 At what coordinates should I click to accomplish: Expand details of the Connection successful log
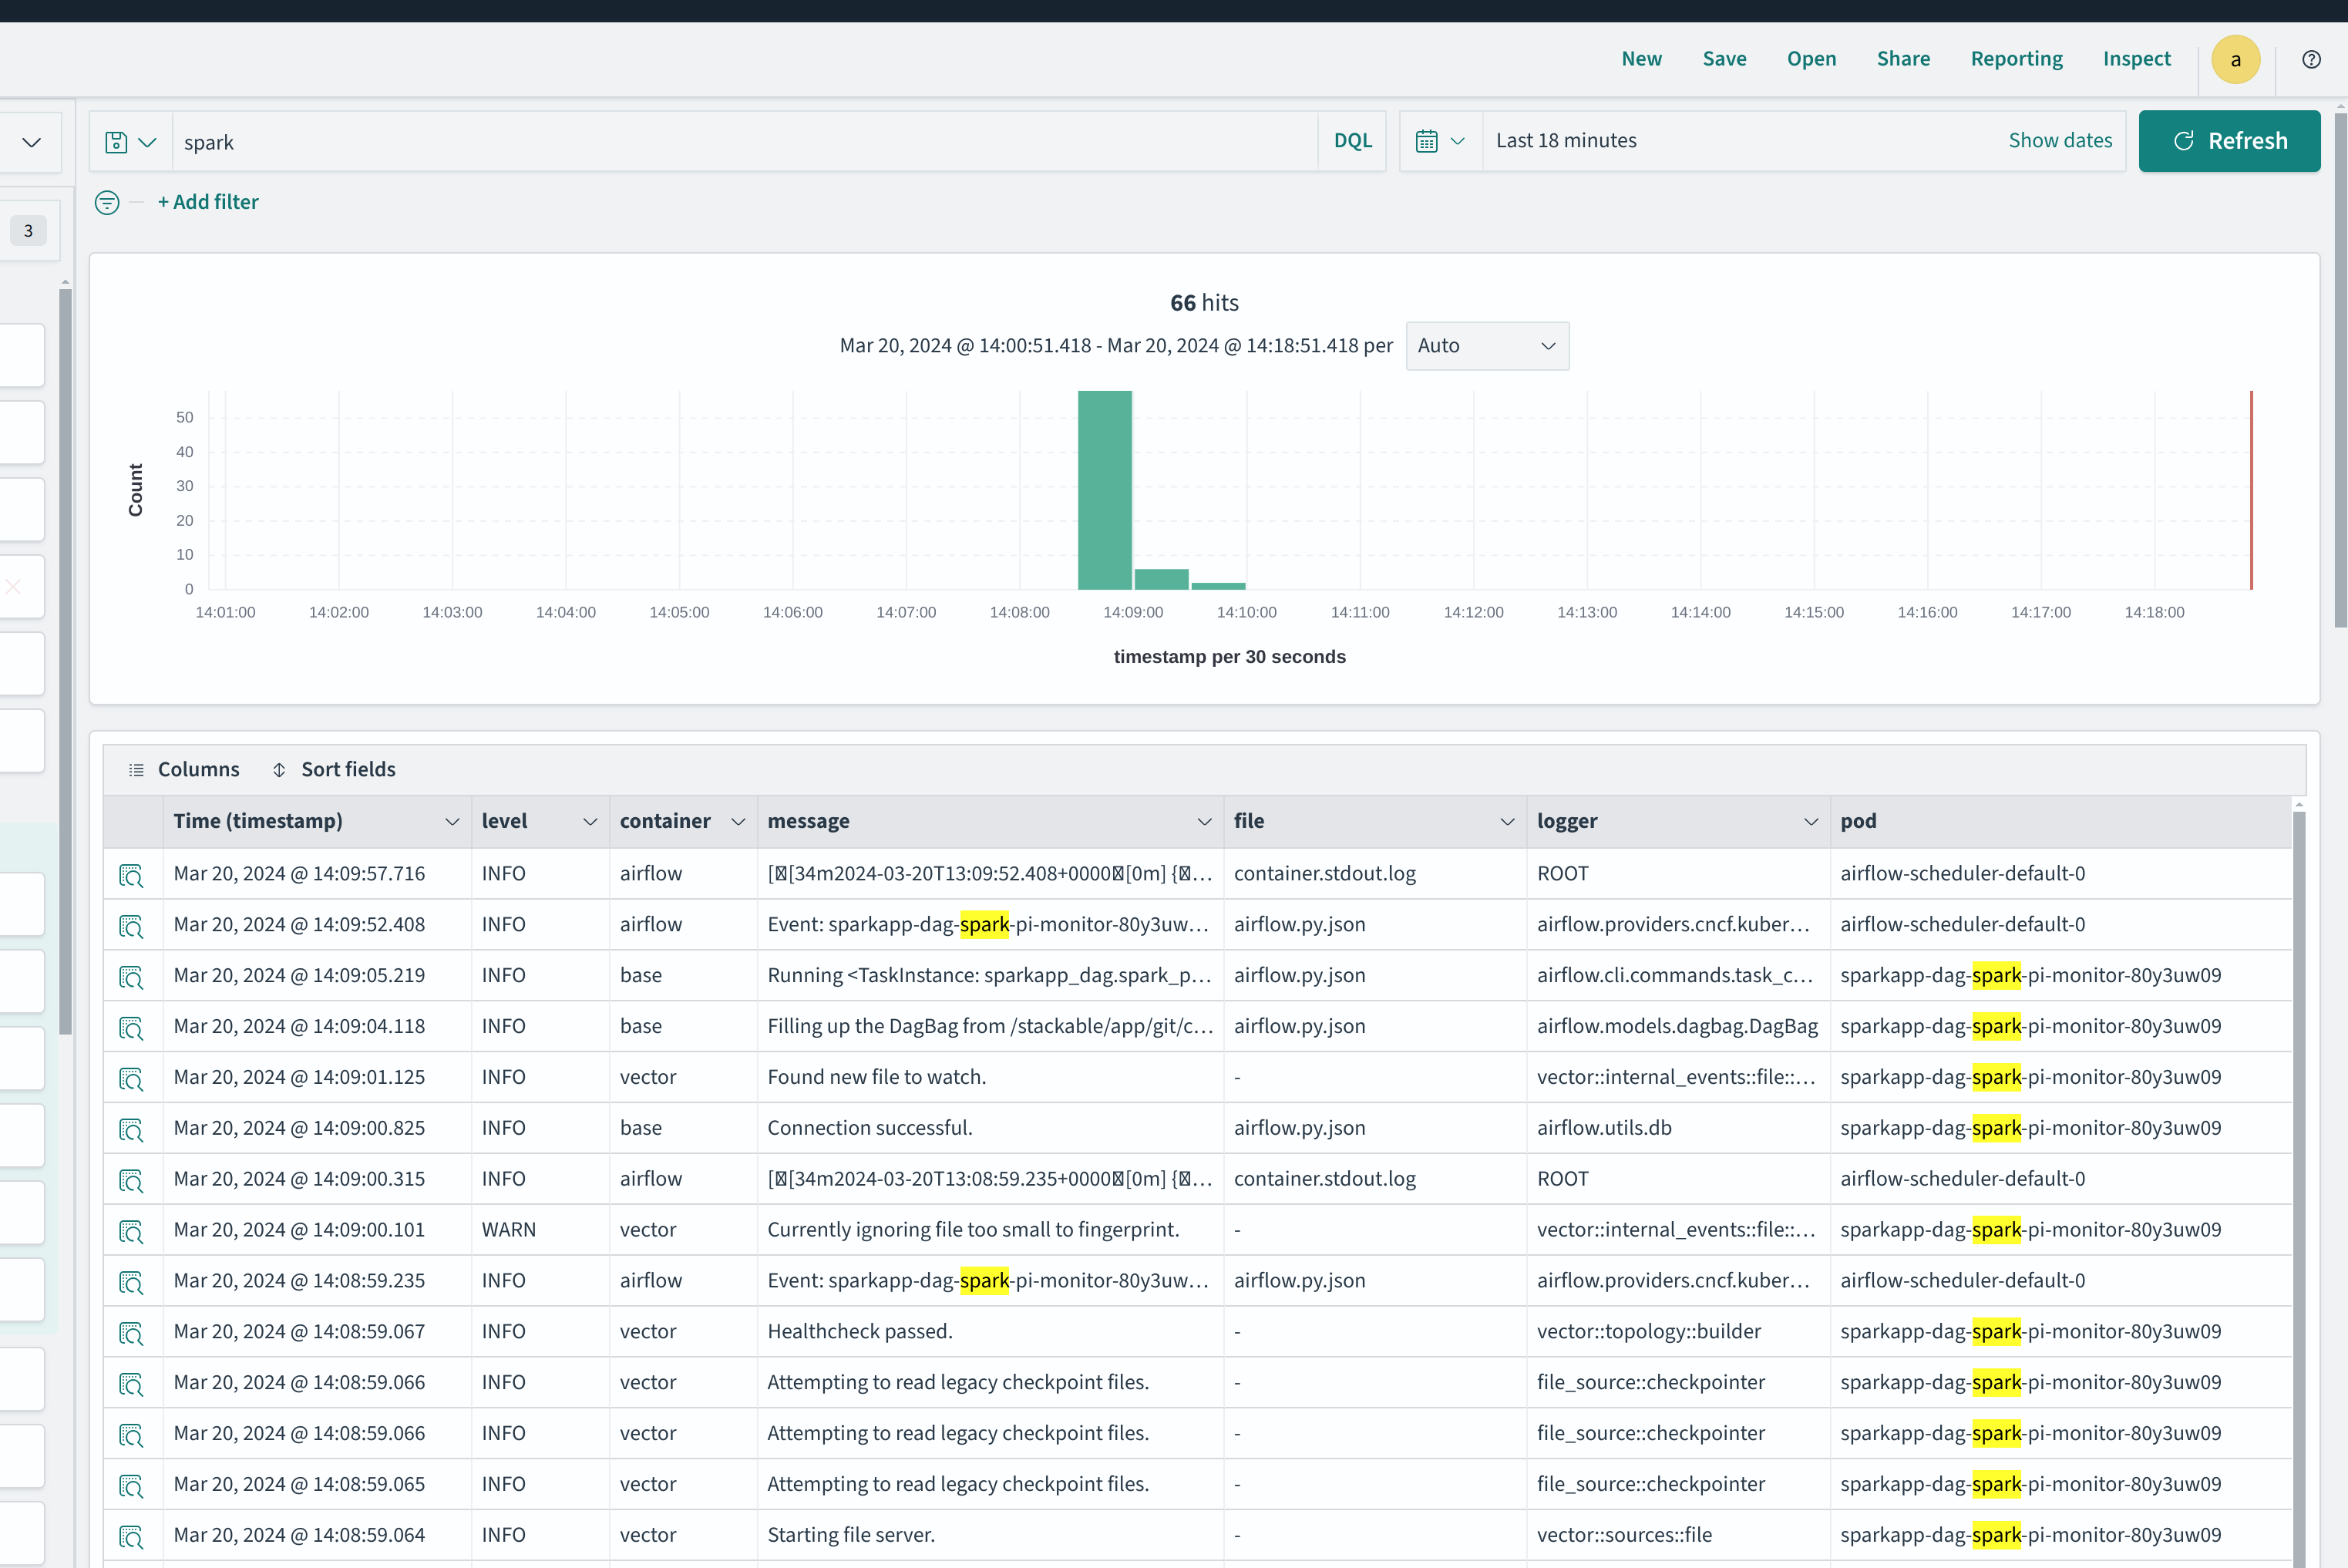click(x=133, y=1129)
